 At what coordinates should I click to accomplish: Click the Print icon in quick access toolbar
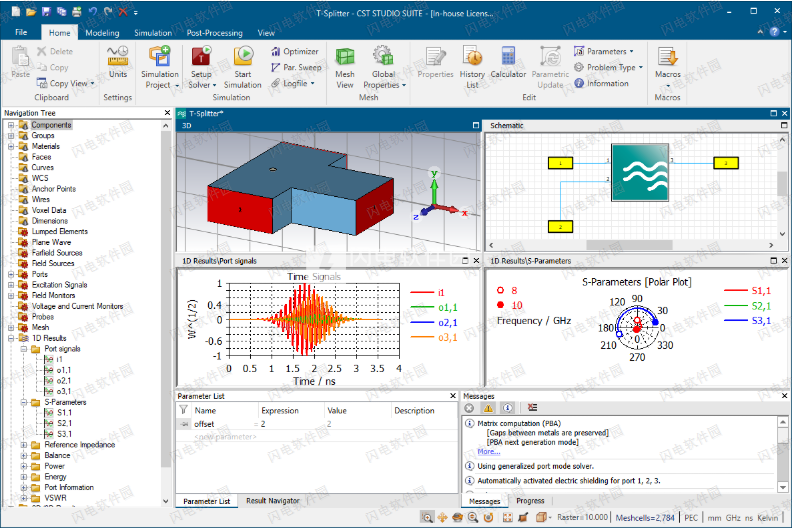pos(77,11)
